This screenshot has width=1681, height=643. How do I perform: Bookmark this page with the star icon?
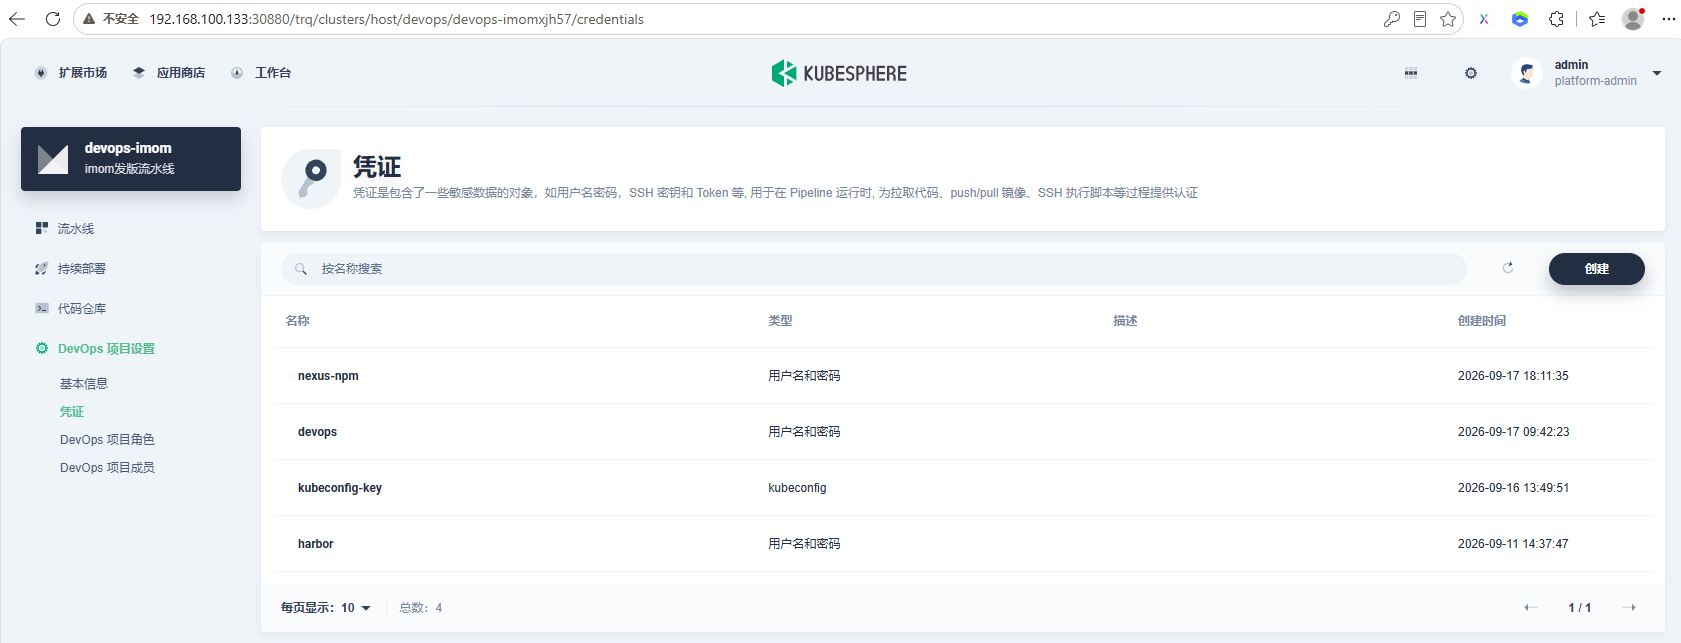1448,19
